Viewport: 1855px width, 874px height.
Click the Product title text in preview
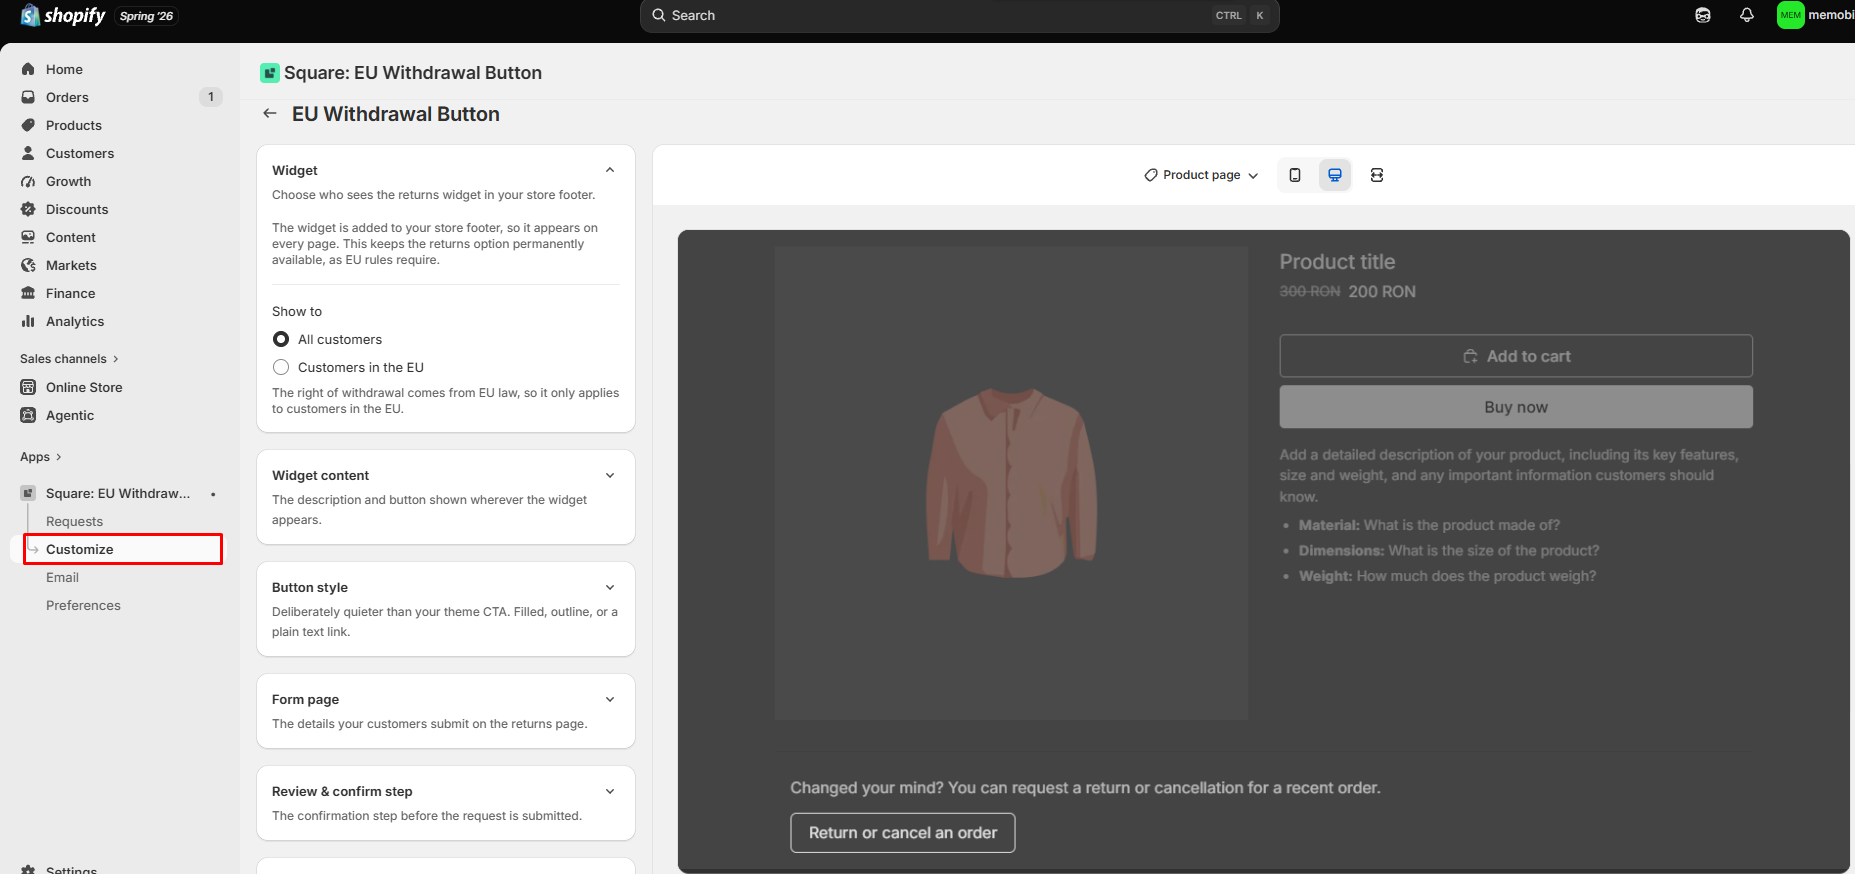(x=1337, y=262)
